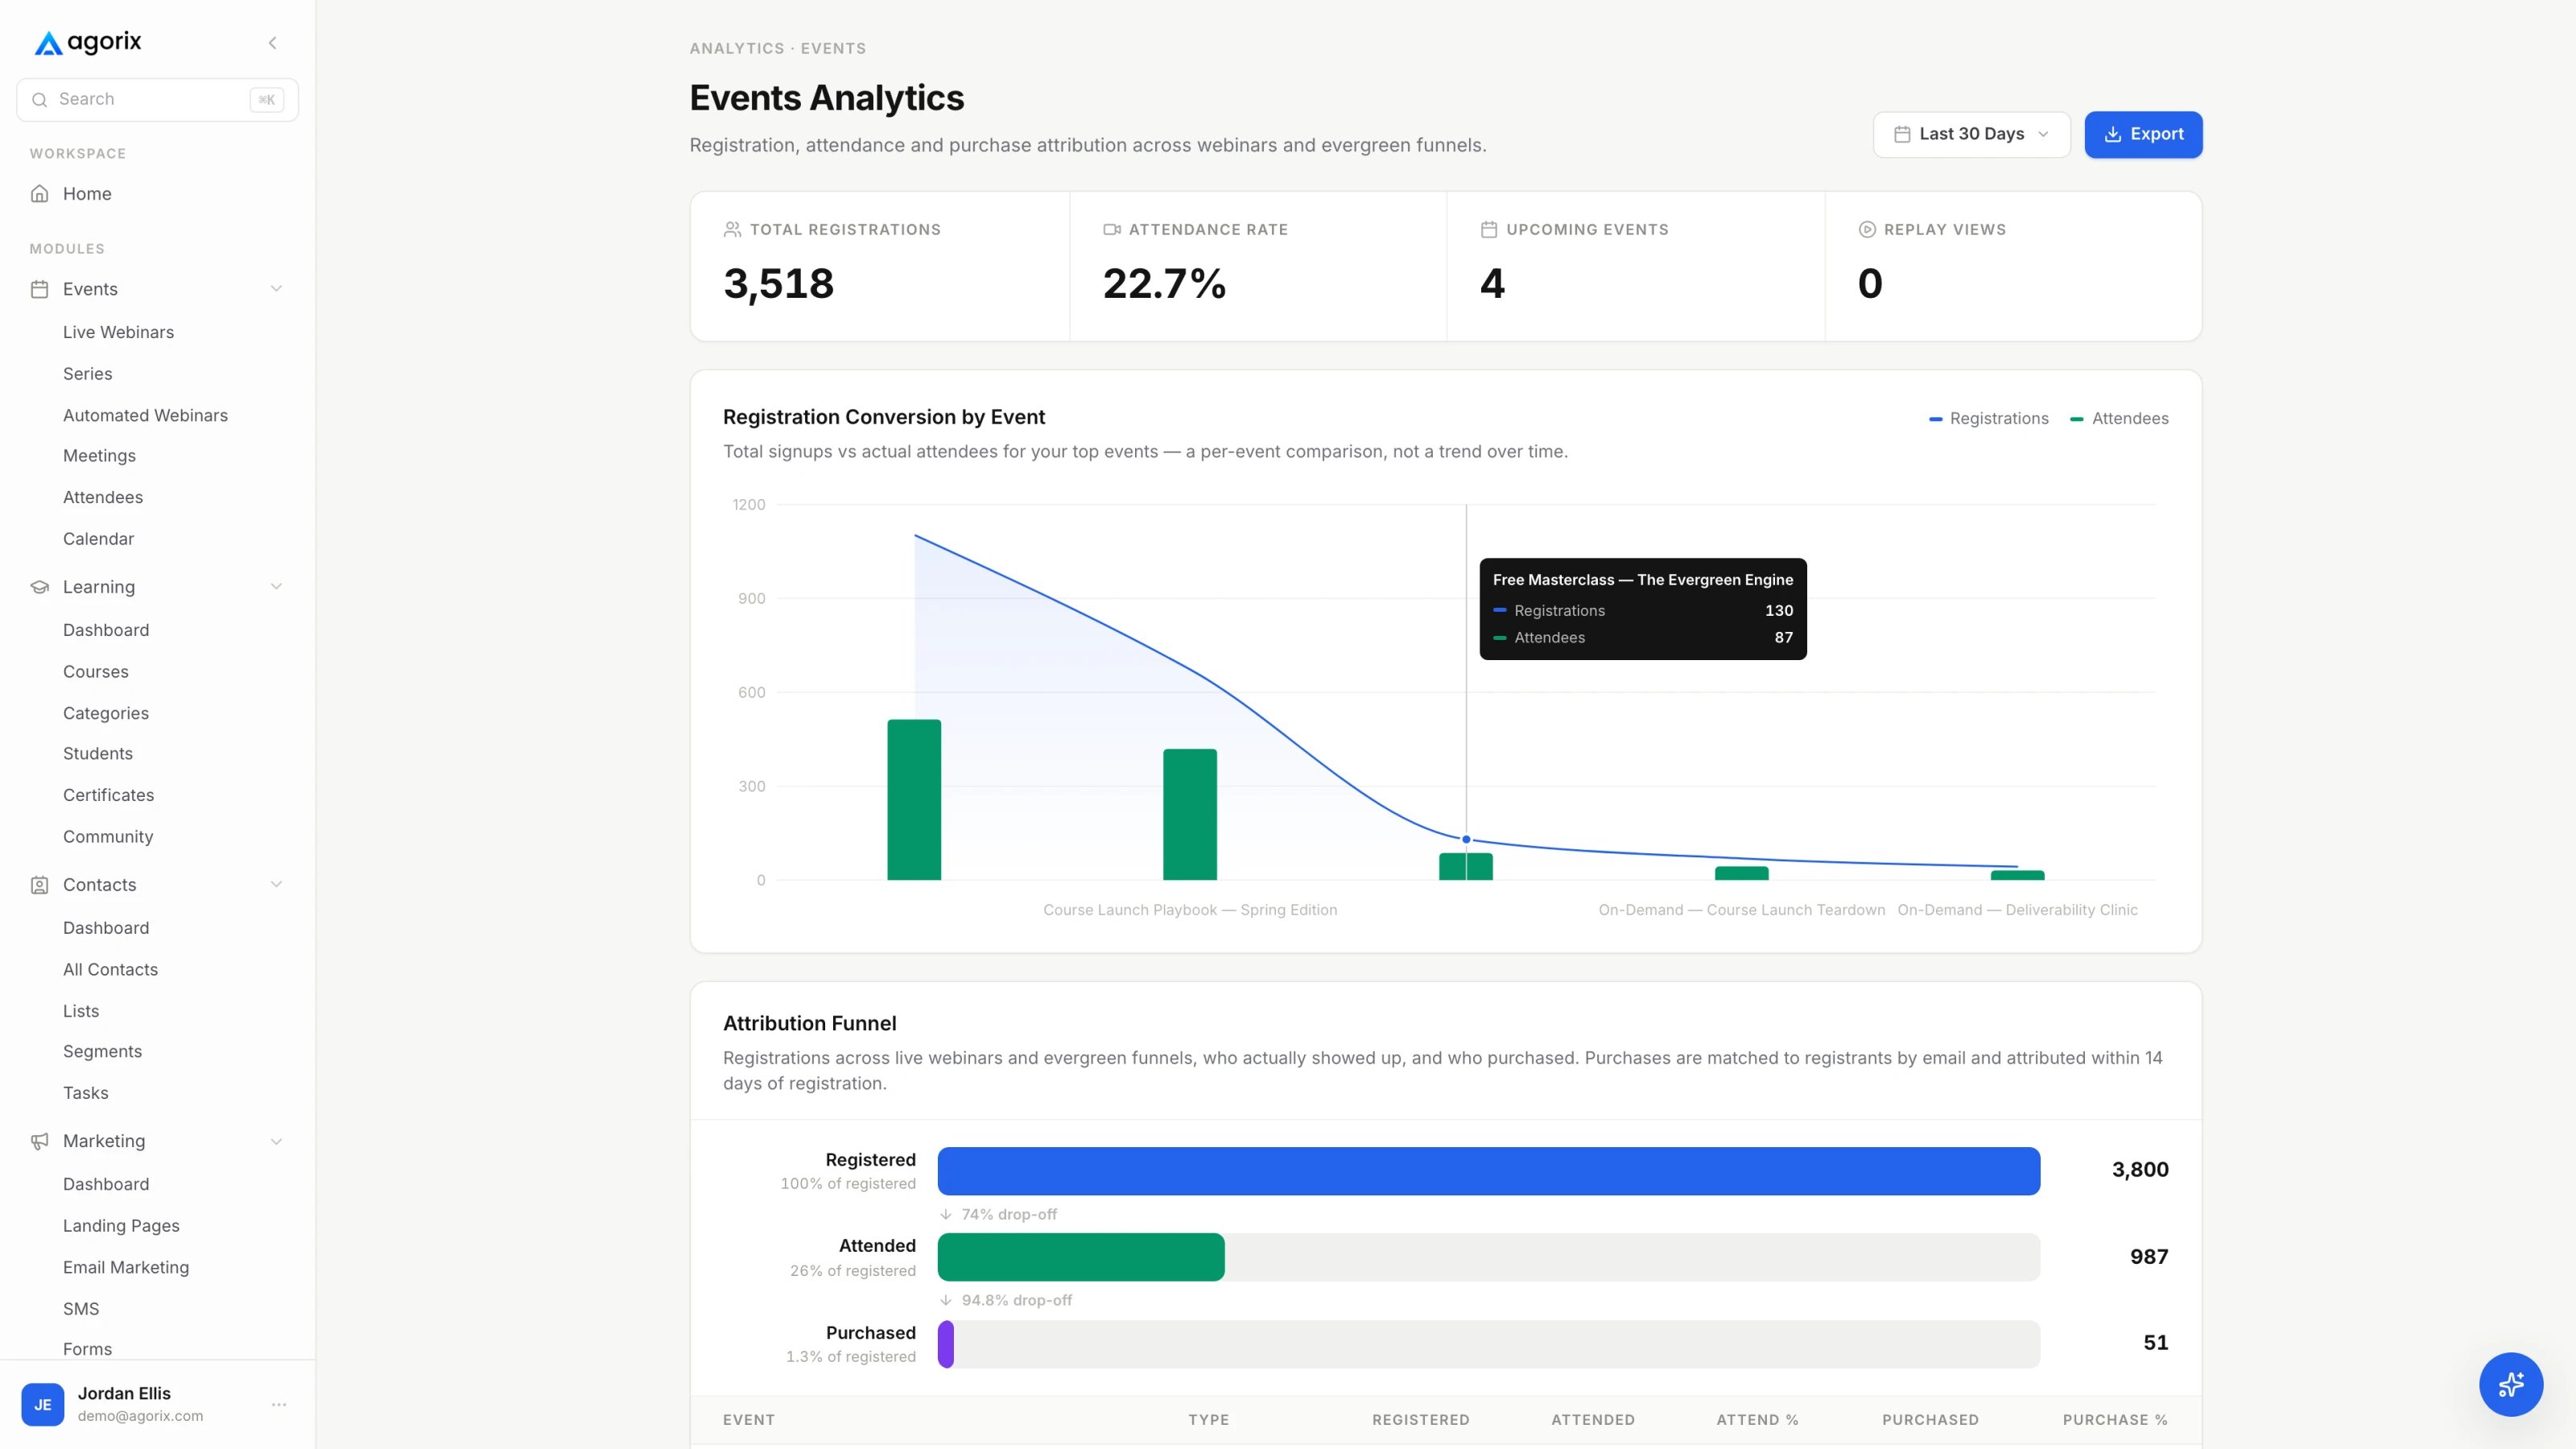This screenshot has width=2576, height=1449.
Task: Open the Landing Pages link
Action: 121,1225
